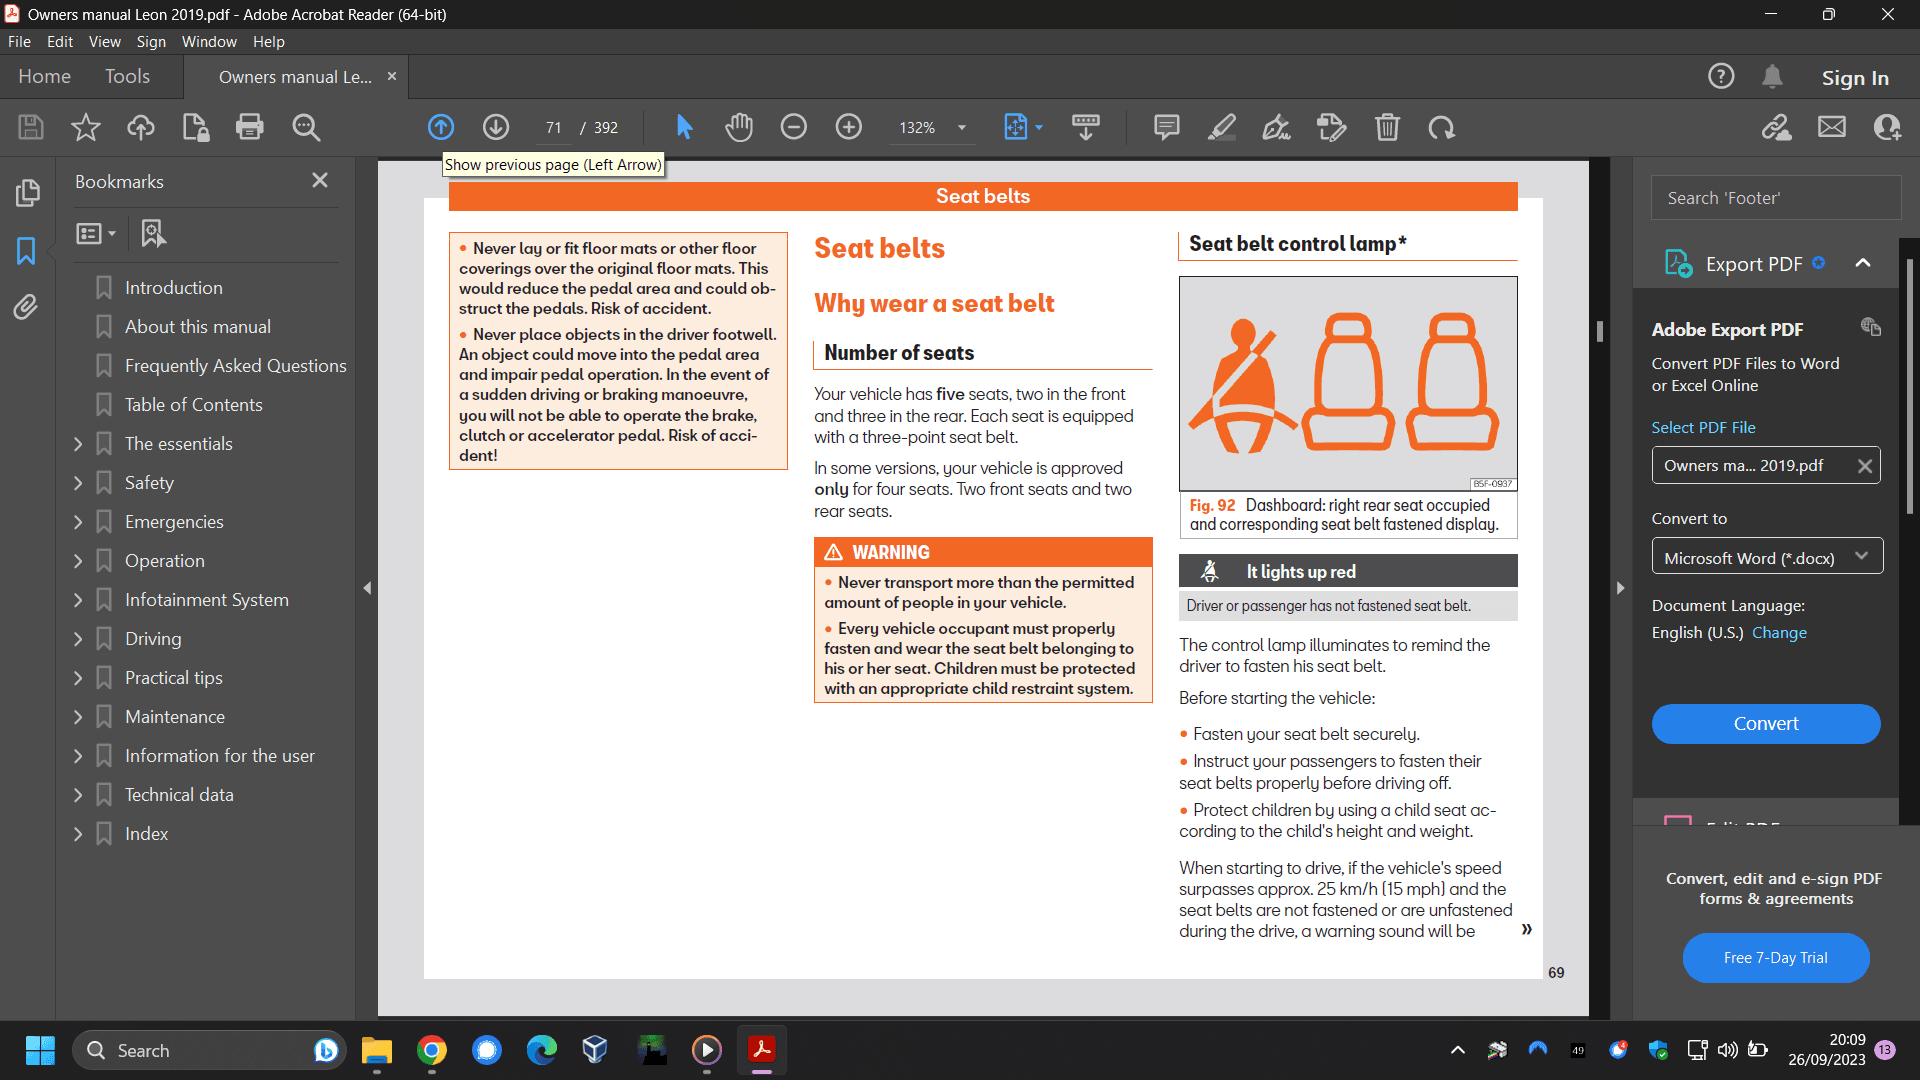Click the blue Convert button
Screen dimensions: 1920x1080
(x=1765, y=723)
